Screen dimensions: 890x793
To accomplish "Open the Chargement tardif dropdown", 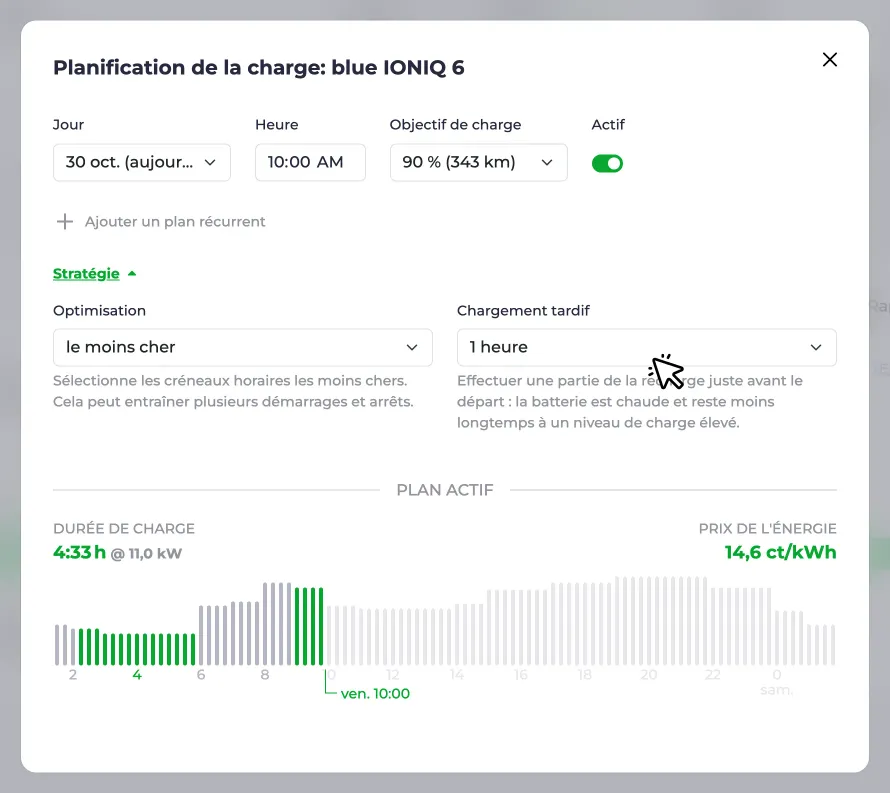I will point(646,347).
